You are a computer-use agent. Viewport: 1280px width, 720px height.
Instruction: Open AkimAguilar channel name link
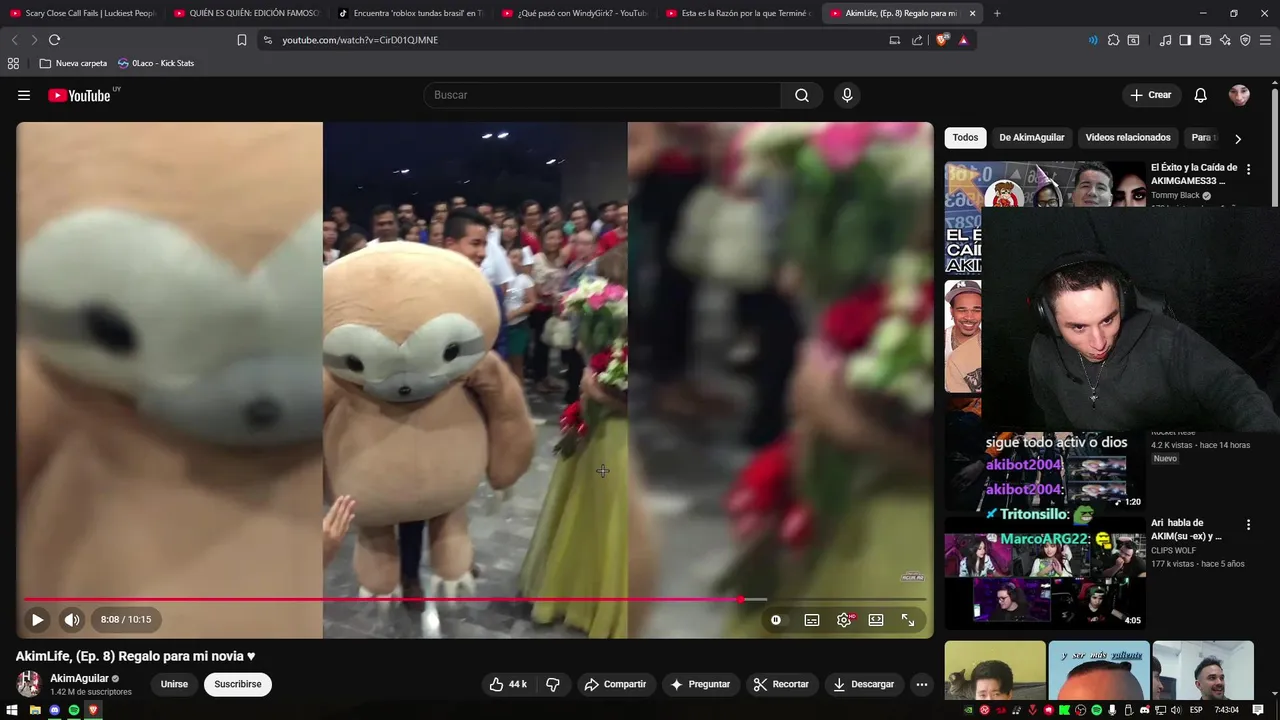80,678
